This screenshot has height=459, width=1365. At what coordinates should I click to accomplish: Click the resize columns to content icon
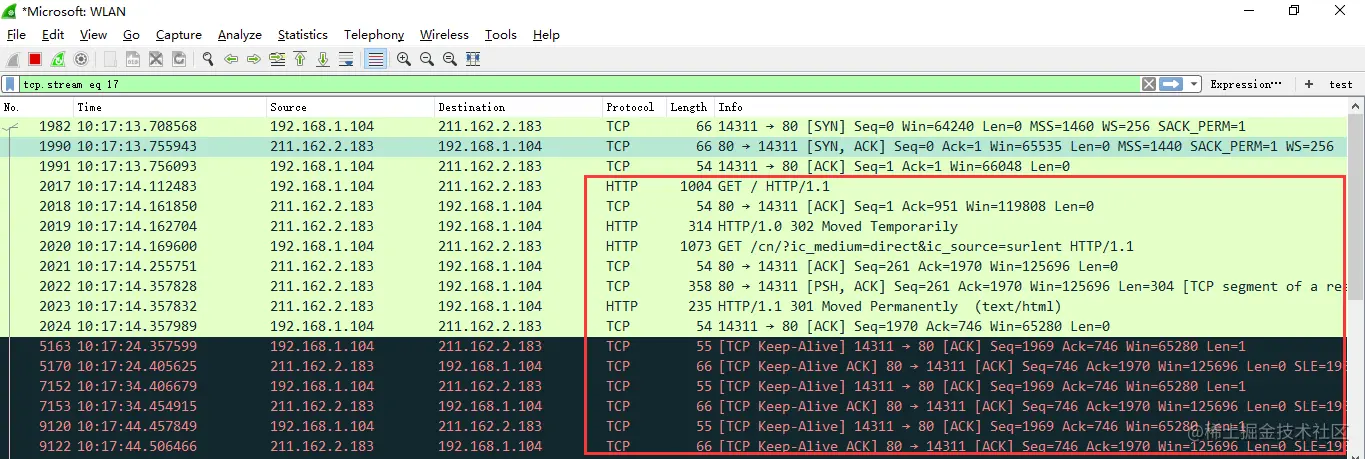coord(473,59)
